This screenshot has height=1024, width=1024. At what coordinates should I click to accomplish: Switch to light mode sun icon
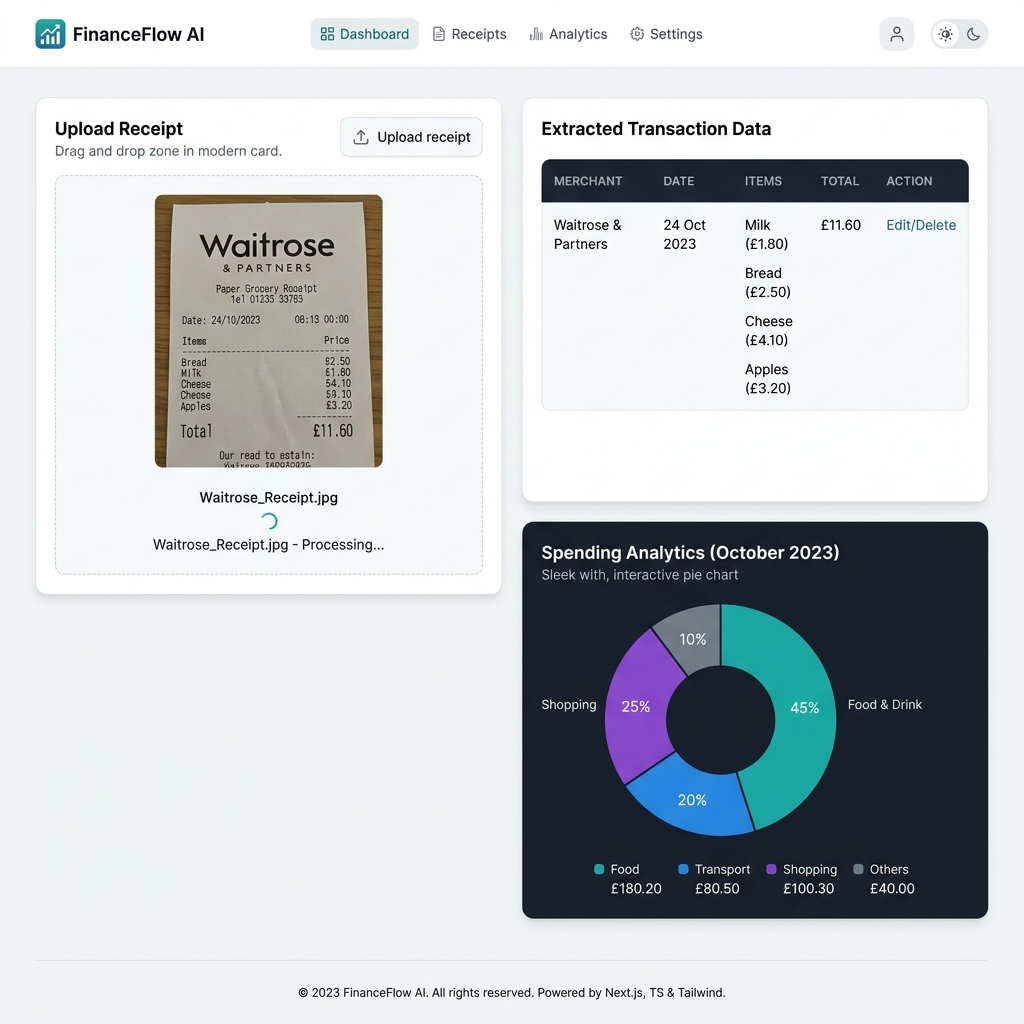pyautogui.click(x=945, y=34)
